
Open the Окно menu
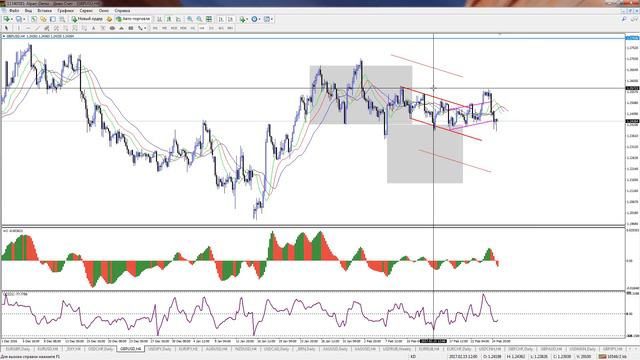pos(104,11)
